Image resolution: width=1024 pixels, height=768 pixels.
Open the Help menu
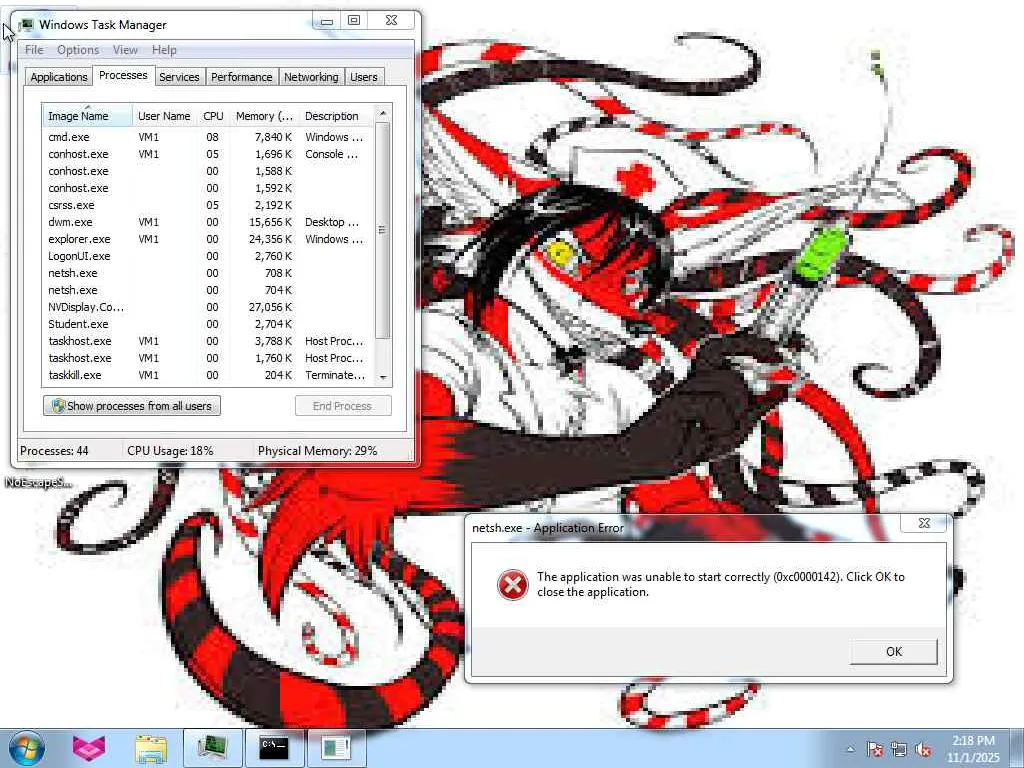[164, 50]
